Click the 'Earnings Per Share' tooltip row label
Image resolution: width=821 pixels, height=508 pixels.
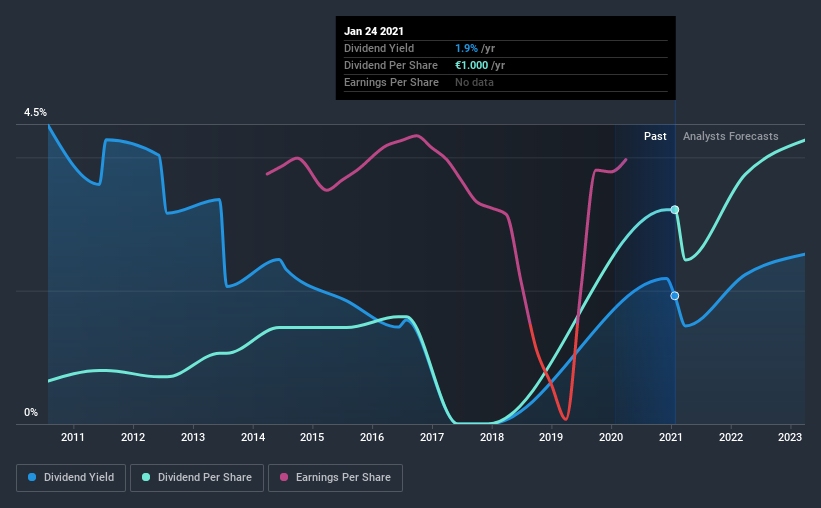(391, 82)
